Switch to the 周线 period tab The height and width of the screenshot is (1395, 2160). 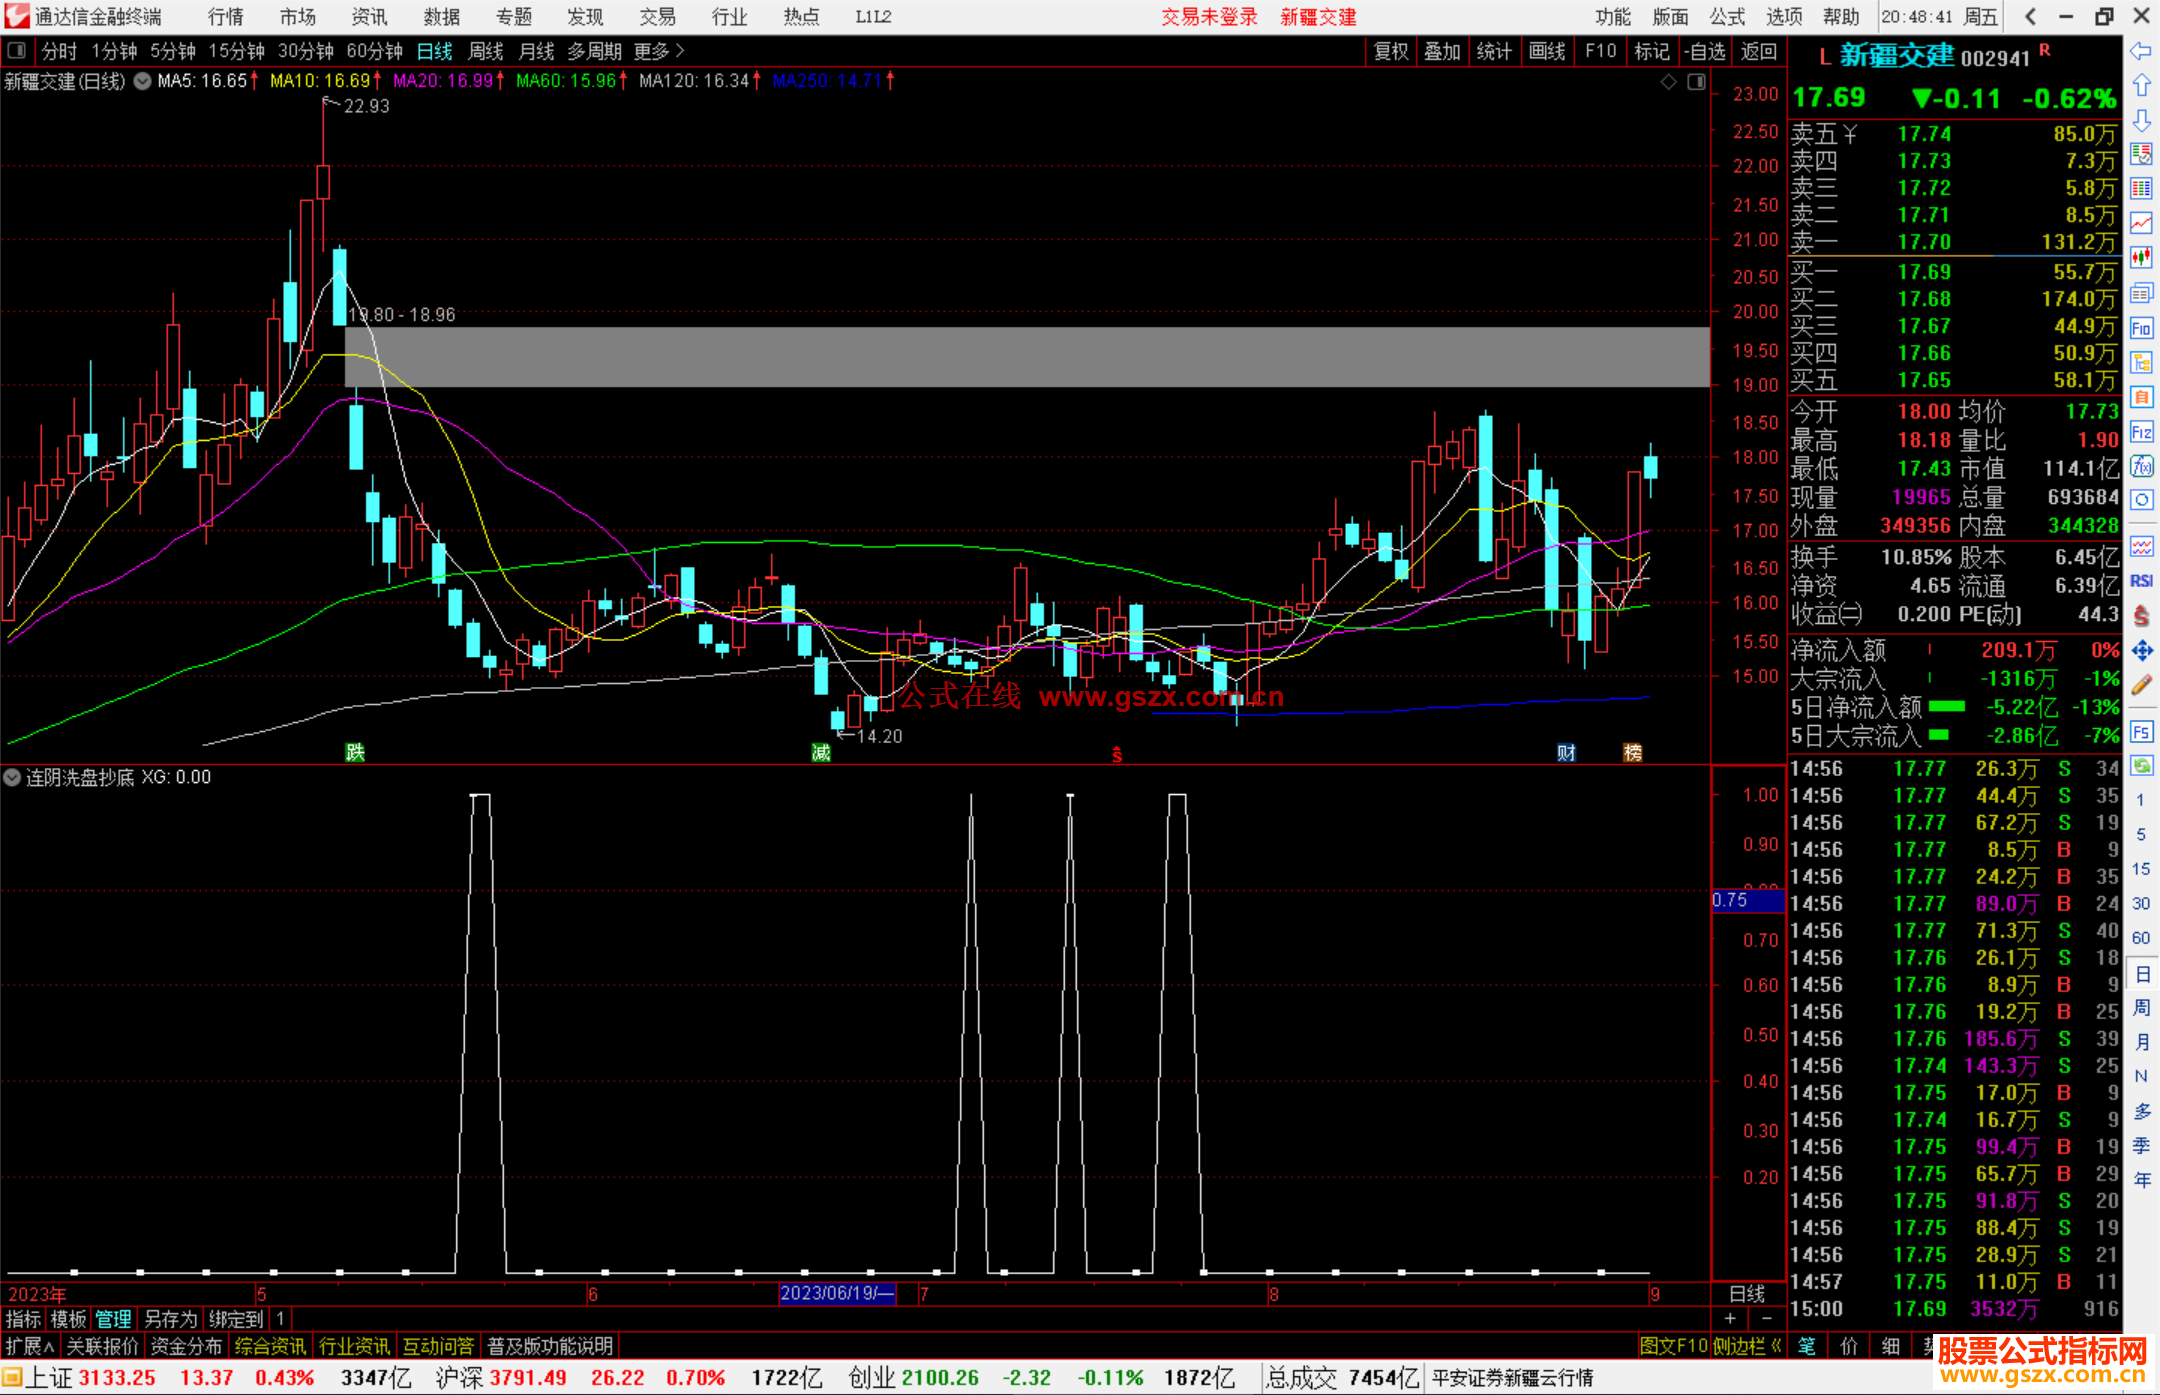(486, 50)
